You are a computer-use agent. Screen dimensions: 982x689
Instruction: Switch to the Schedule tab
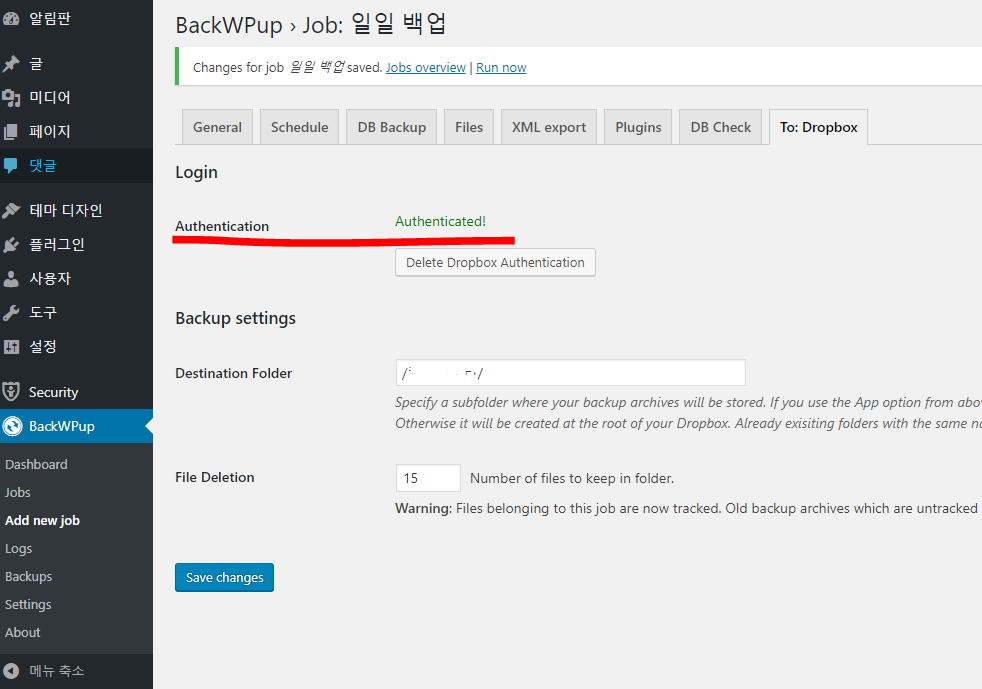pyautogui.click(x=299, y=127)
